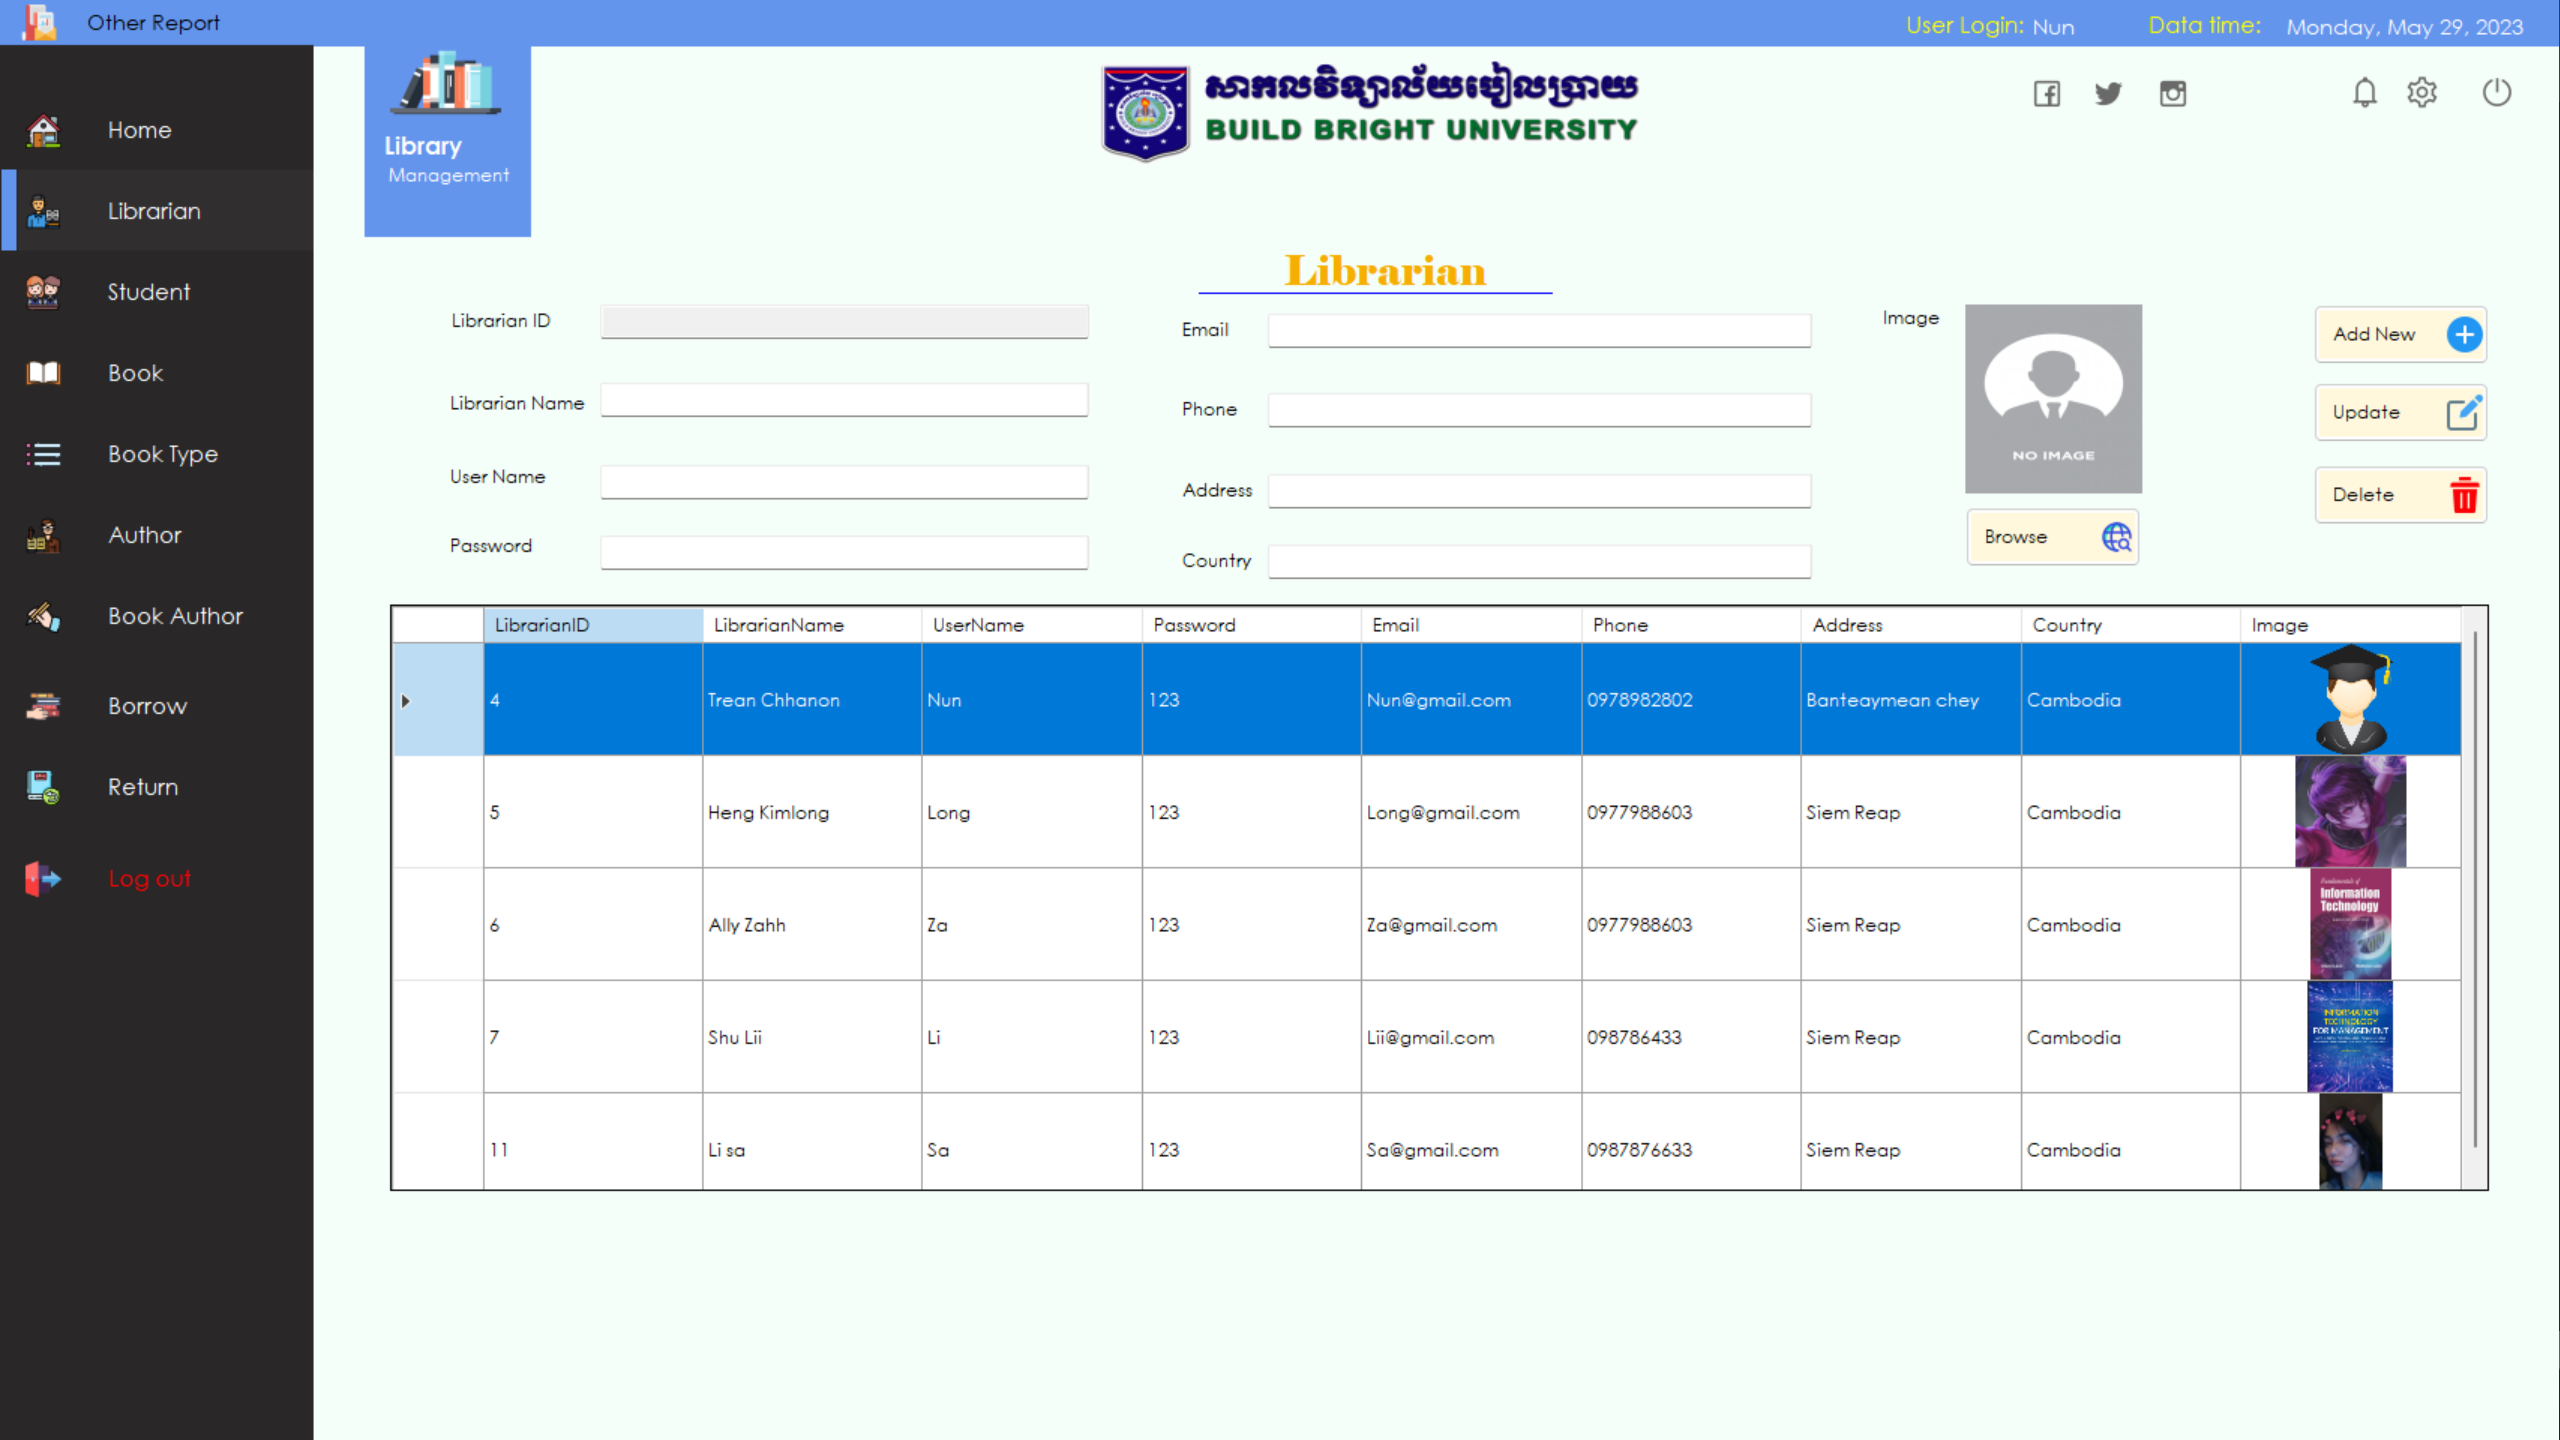
Task: Click the Facebook icon
Action: tap(2046, 93)
